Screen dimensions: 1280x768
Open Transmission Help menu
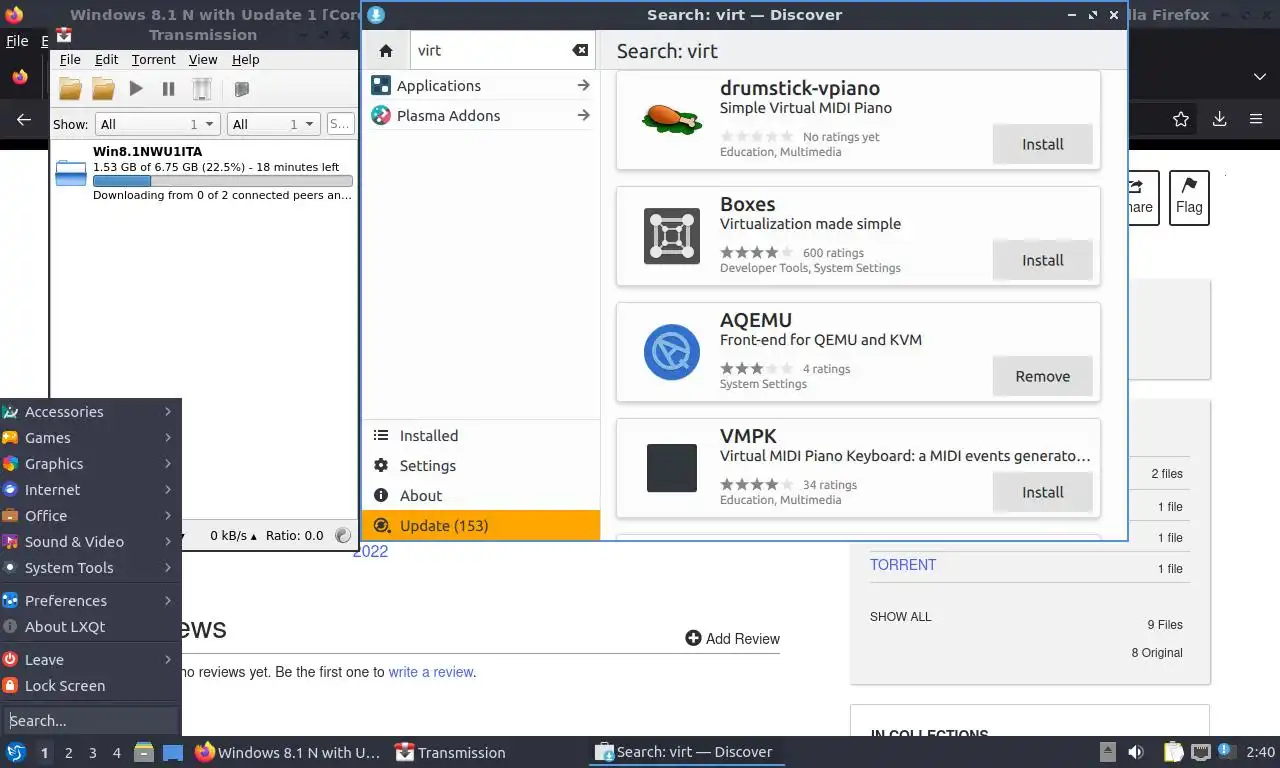click(x=246, y=60)
